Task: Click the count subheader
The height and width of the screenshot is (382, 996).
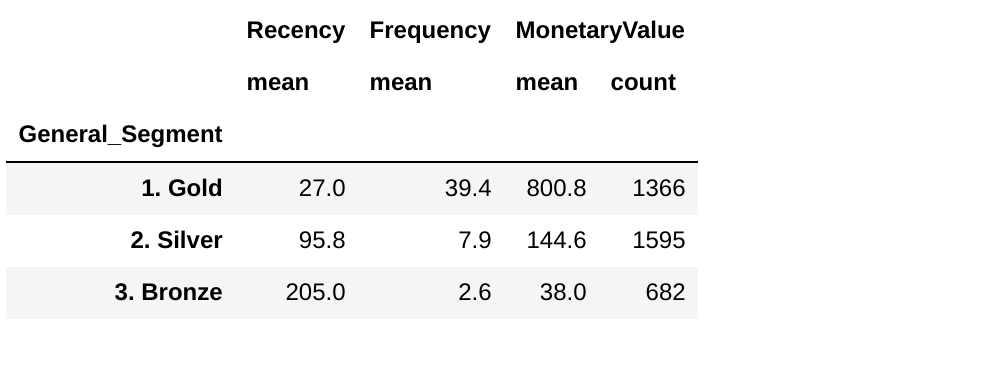Action: 643,83
